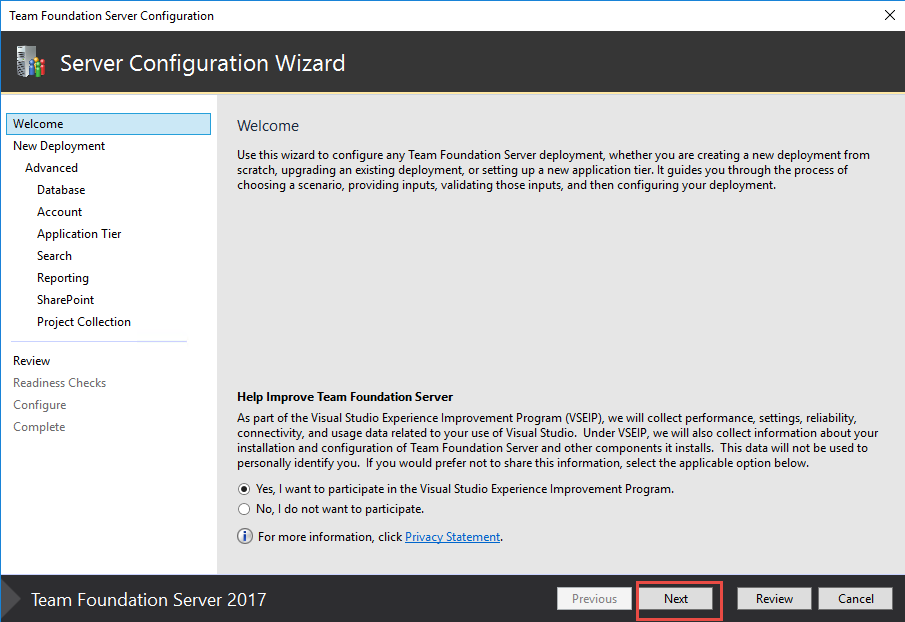The height and width of the screenshot is (622, 905).
Task: Click the Next button
Action: tap(676, 599)
